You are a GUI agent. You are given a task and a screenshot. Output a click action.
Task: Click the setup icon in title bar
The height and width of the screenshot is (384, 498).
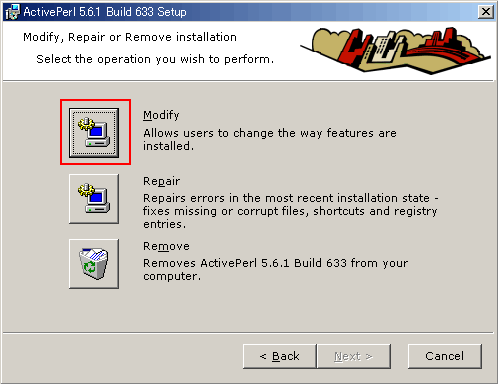click(x=13, y=12)
